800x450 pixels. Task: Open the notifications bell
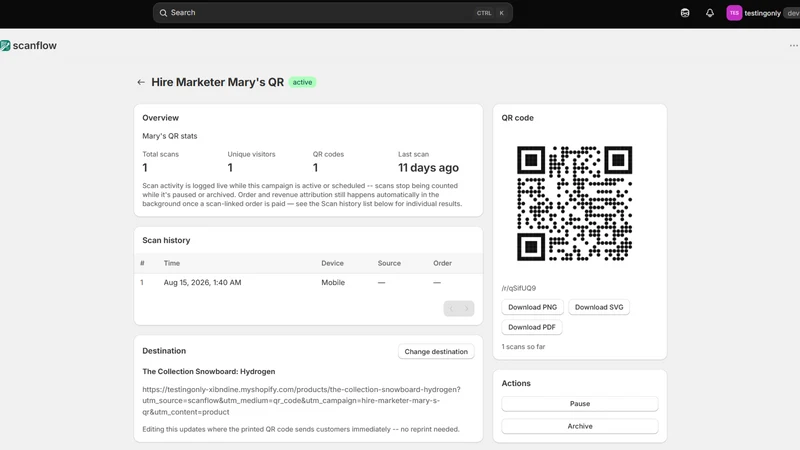coord(710,13)
